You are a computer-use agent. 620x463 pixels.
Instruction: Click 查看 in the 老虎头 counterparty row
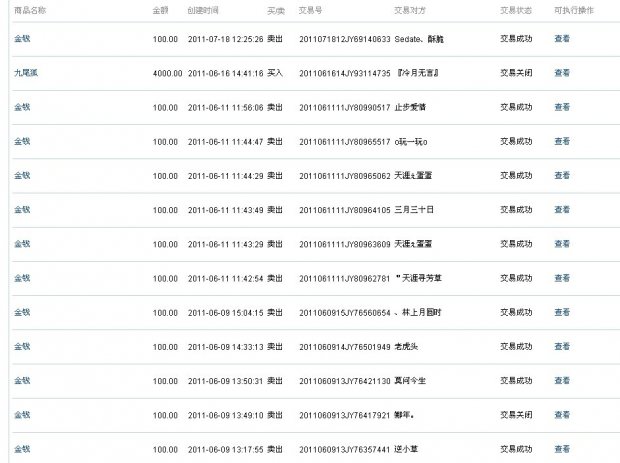(562, 347)
